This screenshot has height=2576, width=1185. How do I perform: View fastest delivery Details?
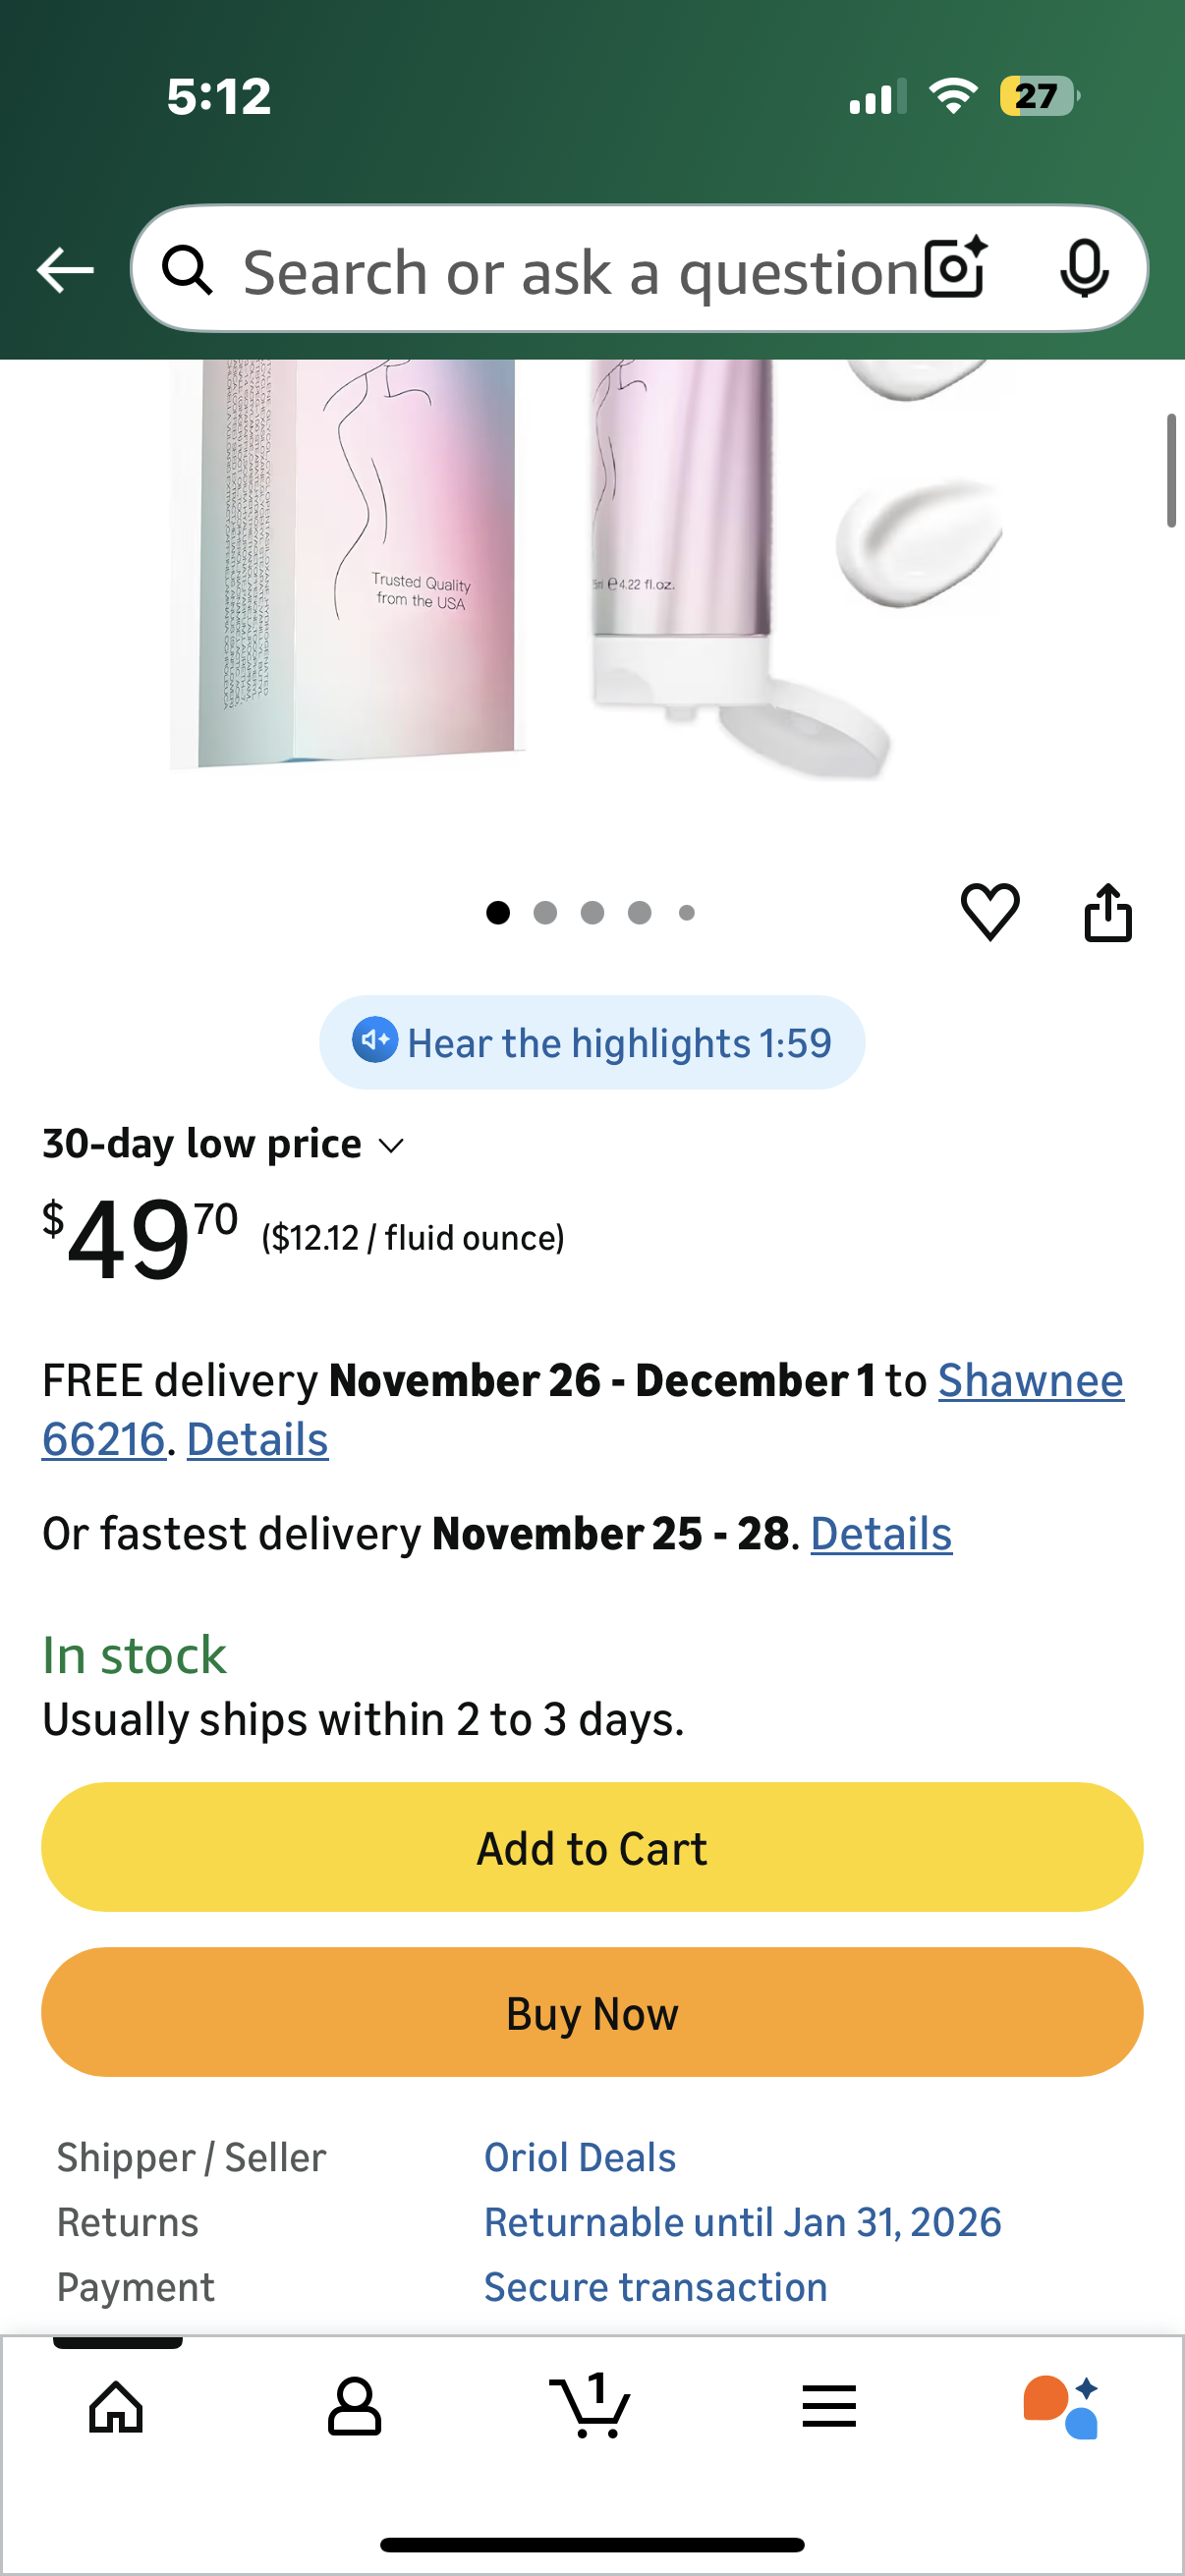click(x=880, y=1534)
